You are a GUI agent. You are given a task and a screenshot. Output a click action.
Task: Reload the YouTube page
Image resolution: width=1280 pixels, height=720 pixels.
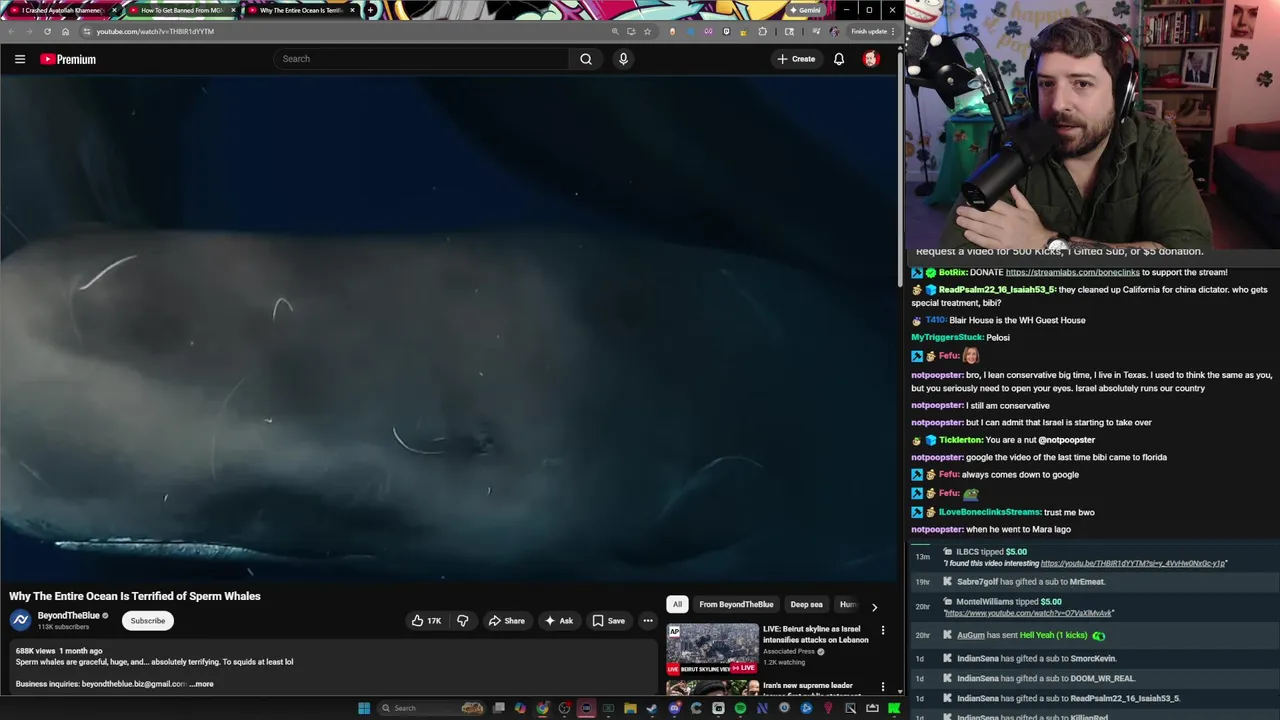click(x=47, y=31)
